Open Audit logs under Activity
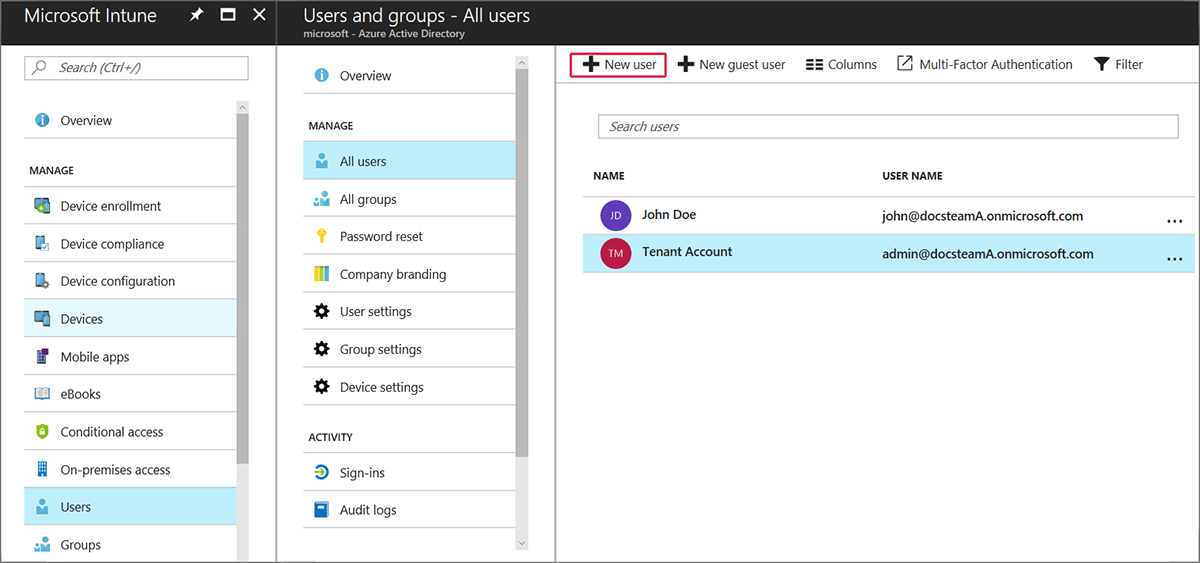1200x563 pixels. 409,510
